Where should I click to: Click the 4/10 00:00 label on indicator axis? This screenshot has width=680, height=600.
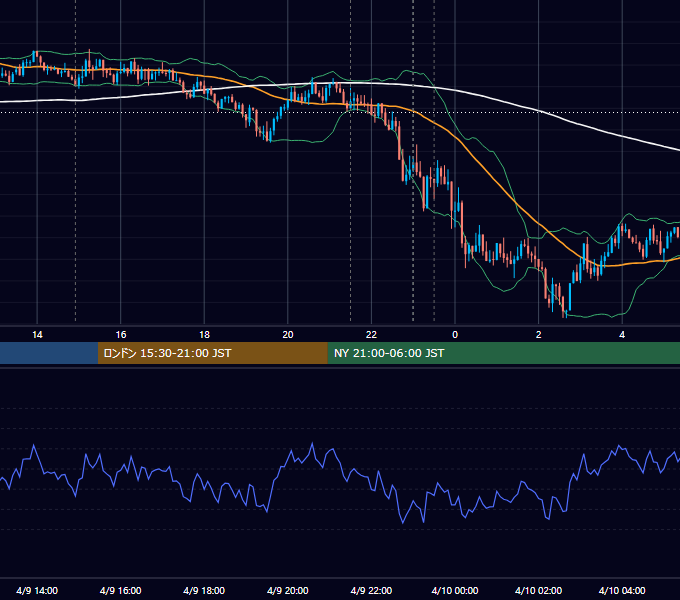point(455,590)
